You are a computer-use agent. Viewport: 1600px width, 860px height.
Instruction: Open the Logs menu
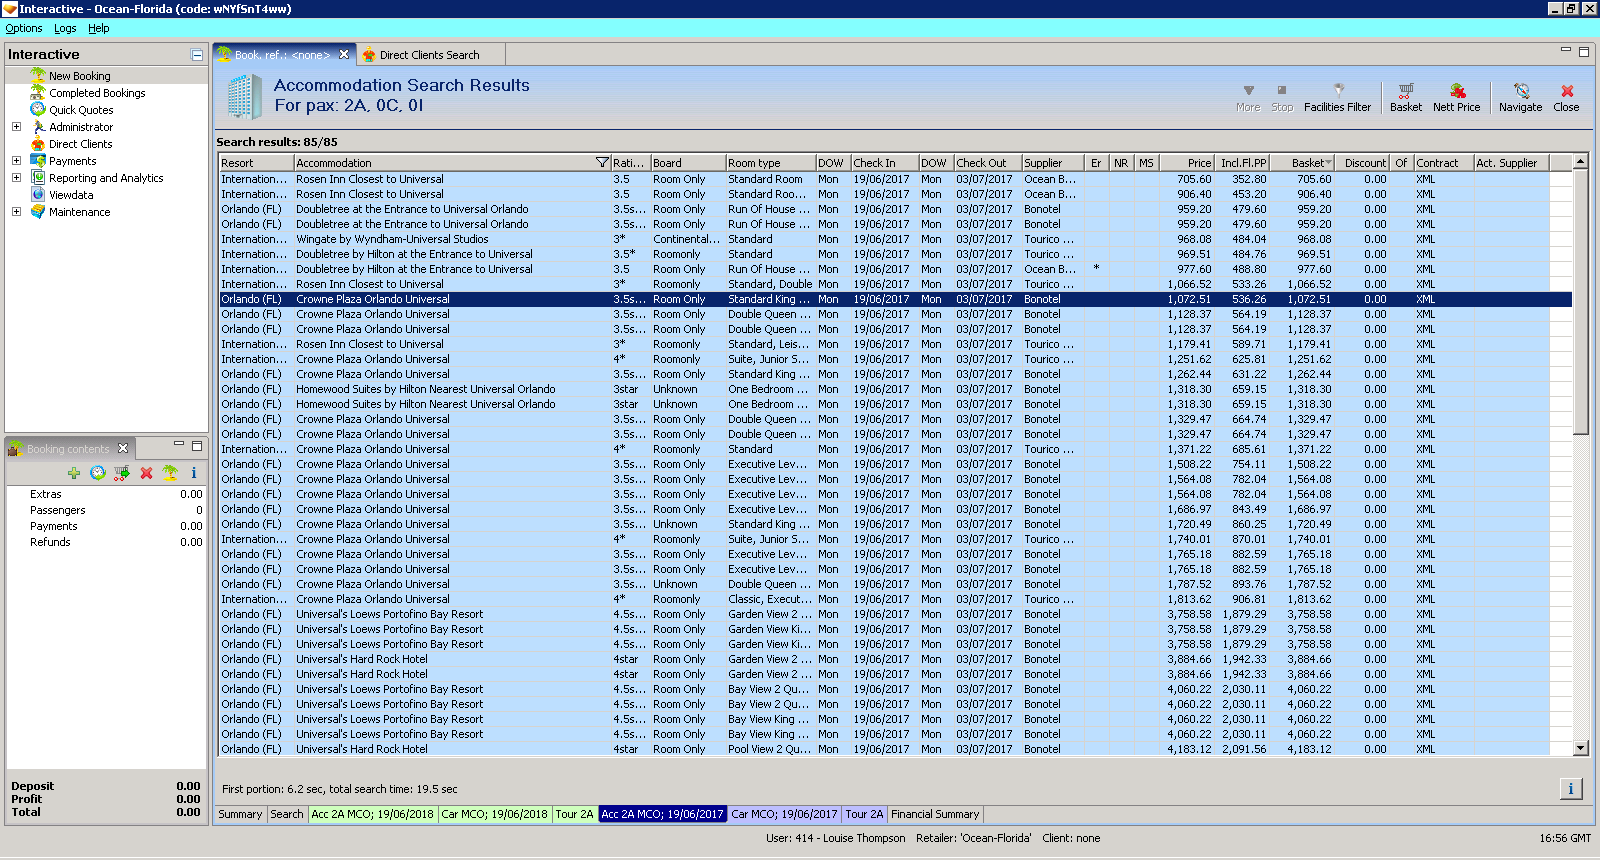[x=65, y=29]
